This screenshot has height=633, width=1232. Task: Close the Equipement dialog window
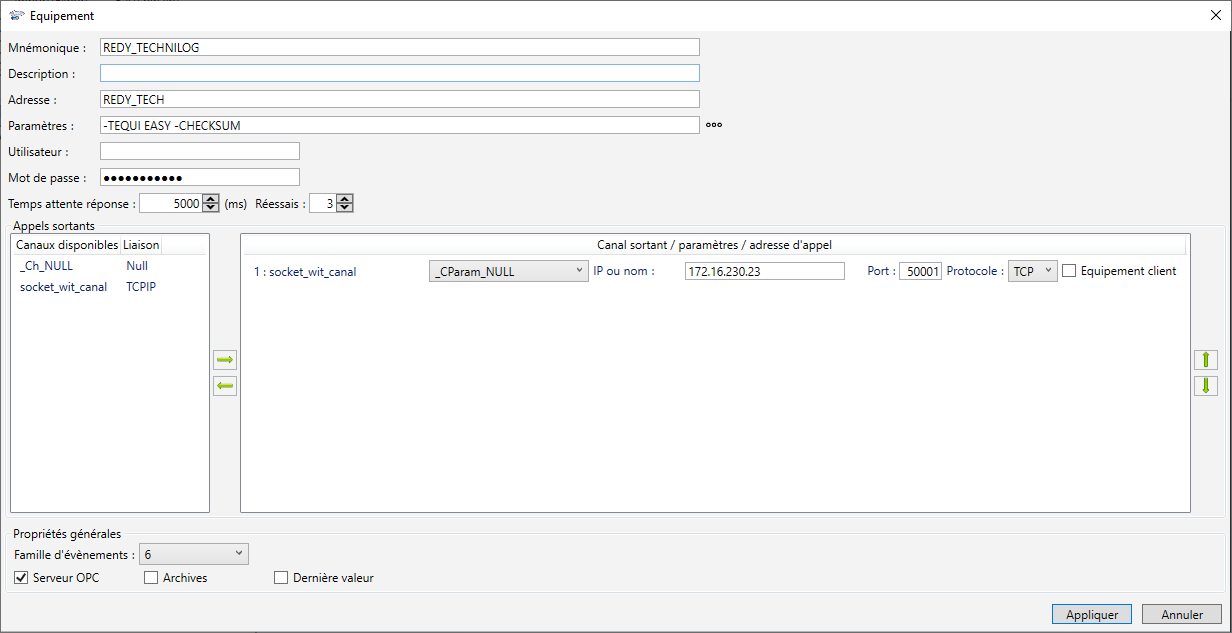tap(1215, 15)
